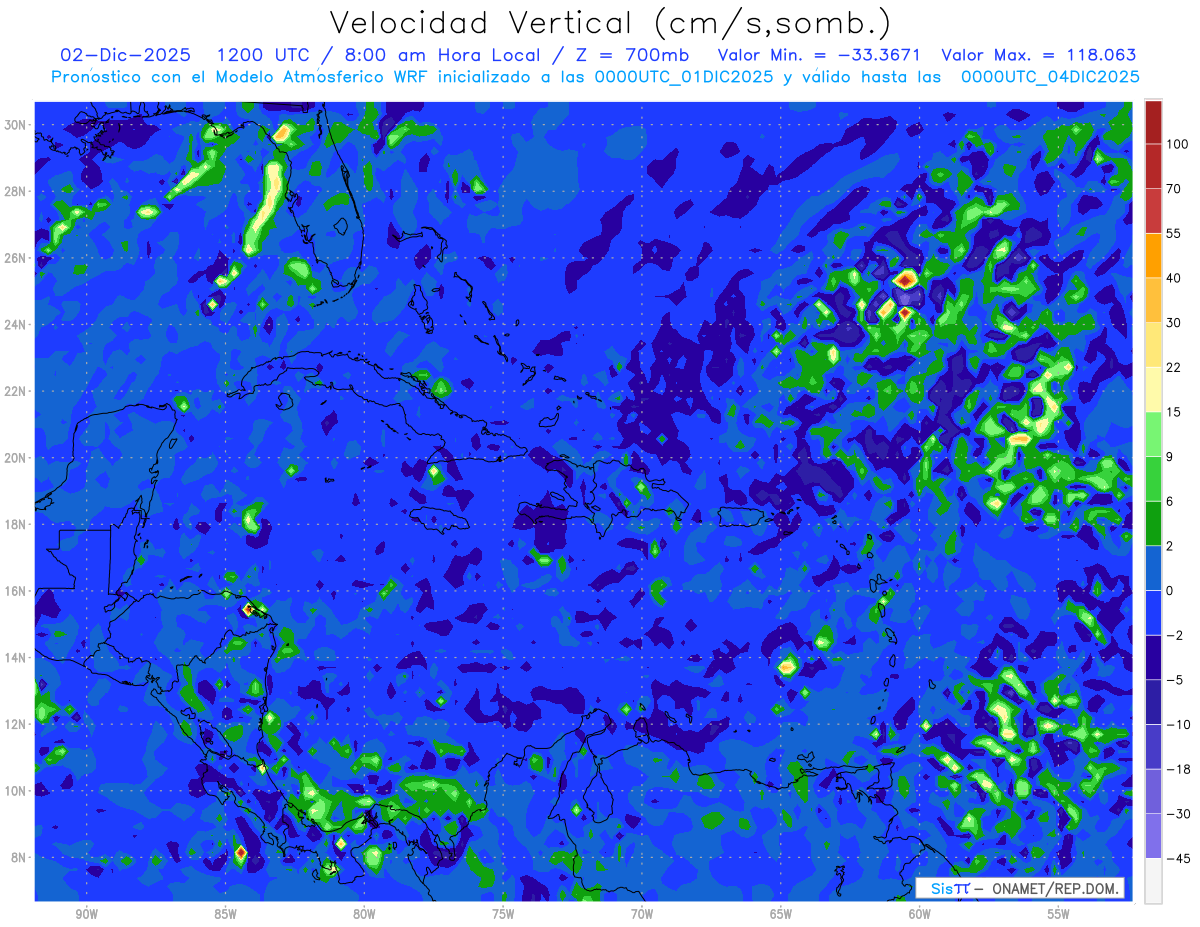Click the valid-until time '0000UTC_04DIC2025'
This screenshot has width=1200, height=927.
[1049, 77]
